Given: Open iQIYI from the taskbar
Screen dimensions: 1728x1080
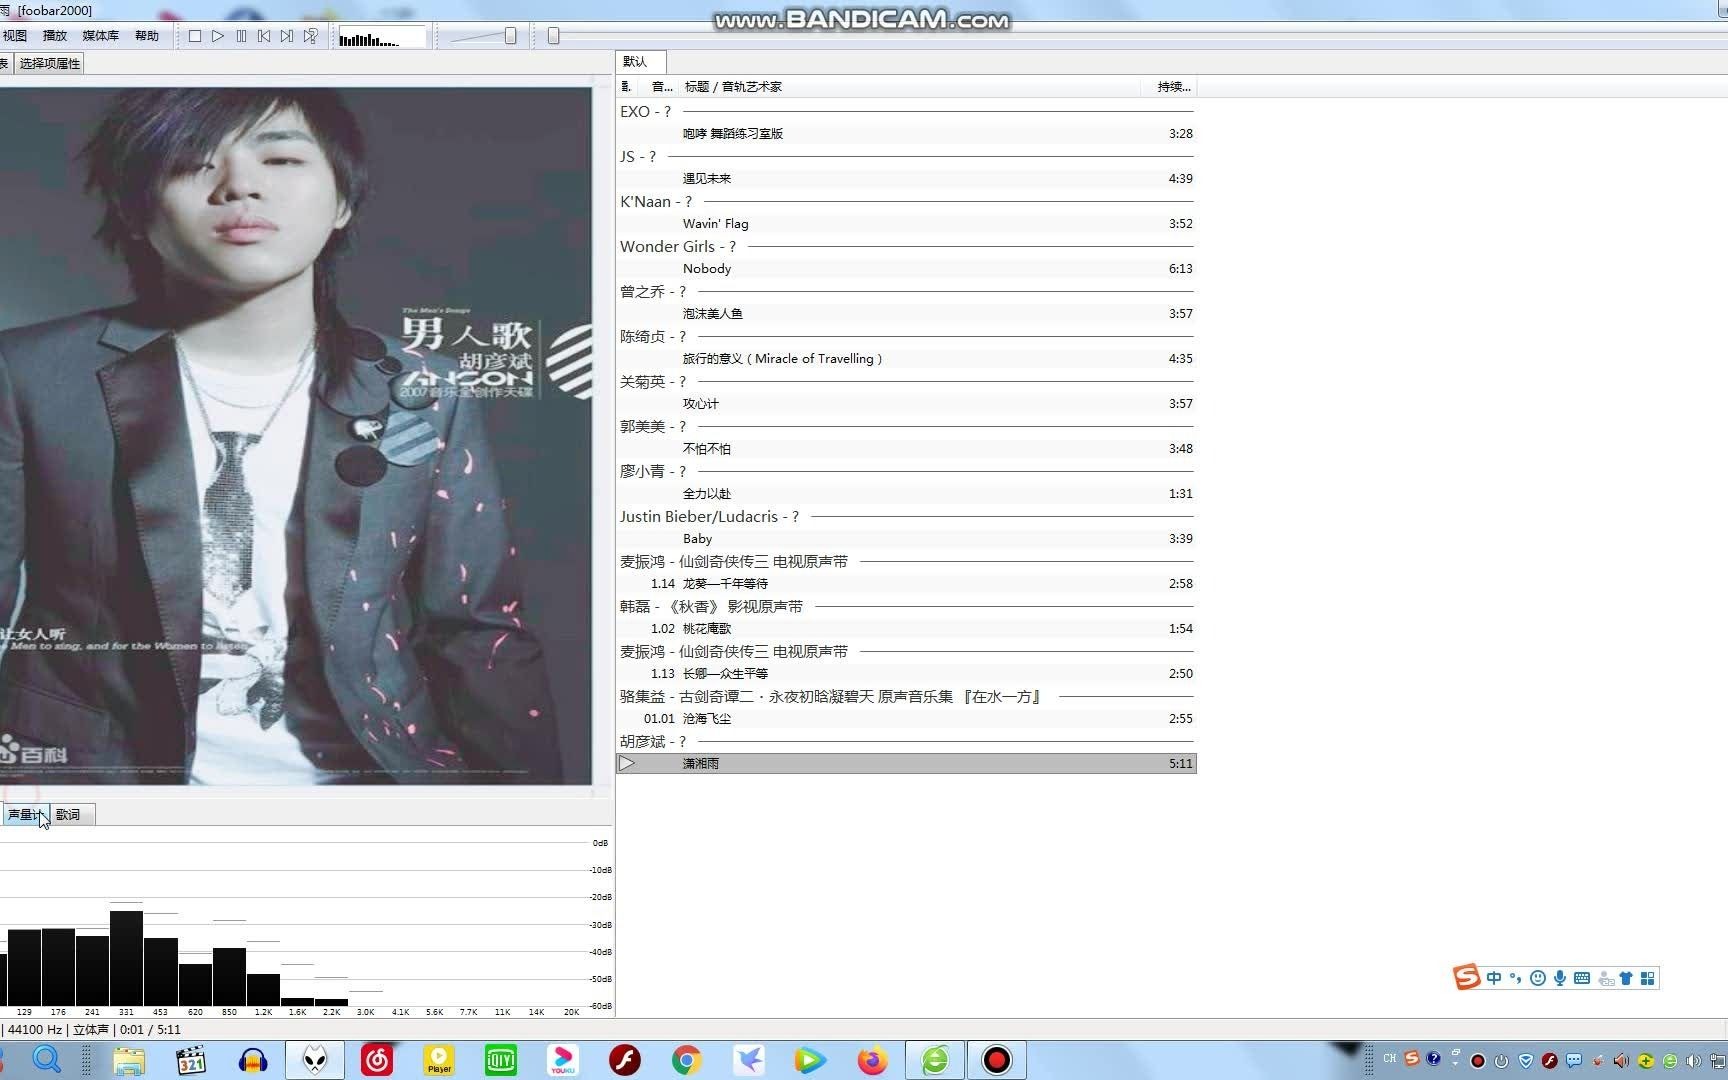Looking at the screenshot, I should (501, 1060).
